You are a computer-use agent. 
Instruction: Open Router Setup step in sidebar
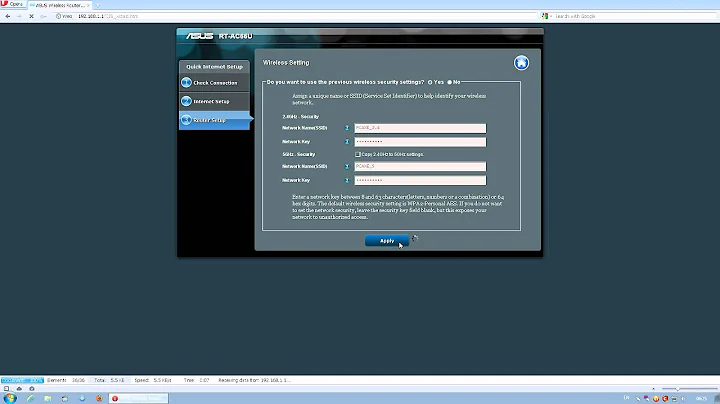click(214, 120)
